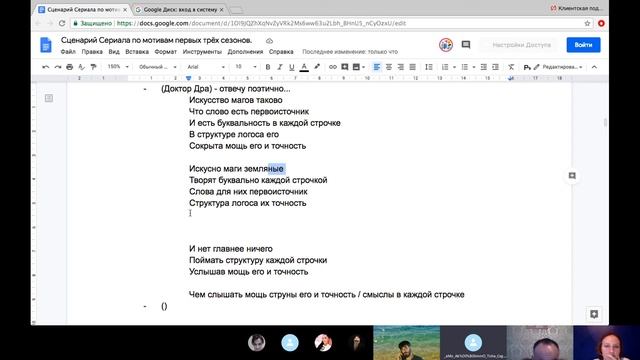
Task: Decrease the indent
Action: (483, 67)
